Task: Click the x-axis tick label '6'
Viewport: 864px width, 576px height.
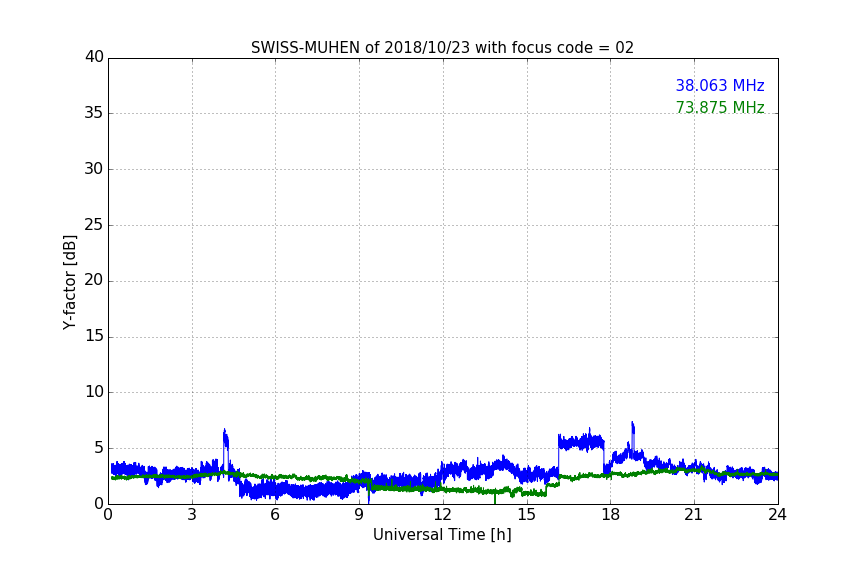Action: (275, 515)
